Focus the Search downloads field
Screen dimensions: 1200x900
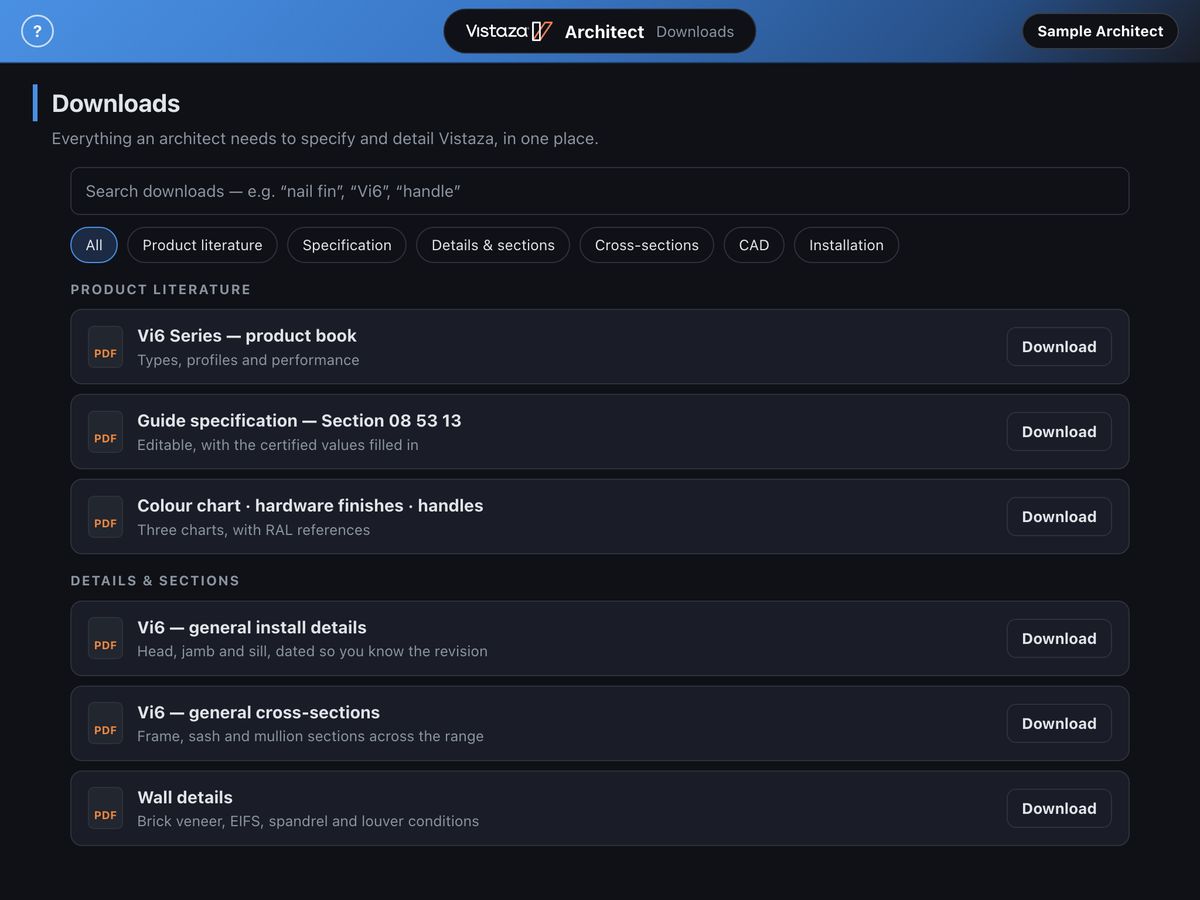click(x=600, y=191)
